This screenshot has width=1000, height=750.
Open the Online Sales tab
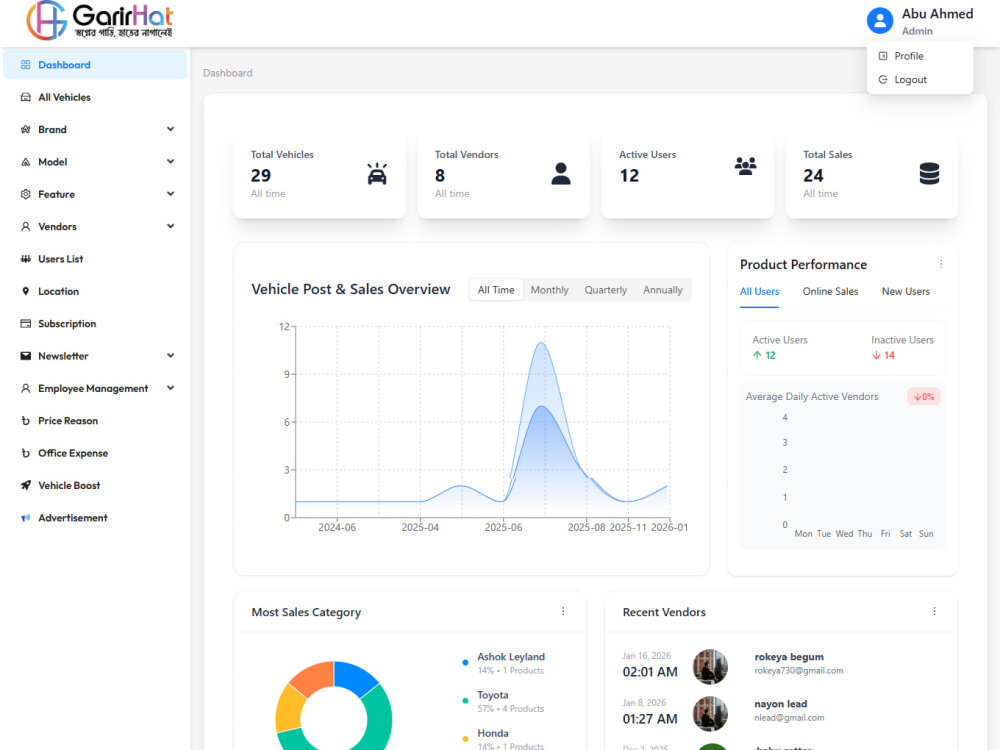830,291
